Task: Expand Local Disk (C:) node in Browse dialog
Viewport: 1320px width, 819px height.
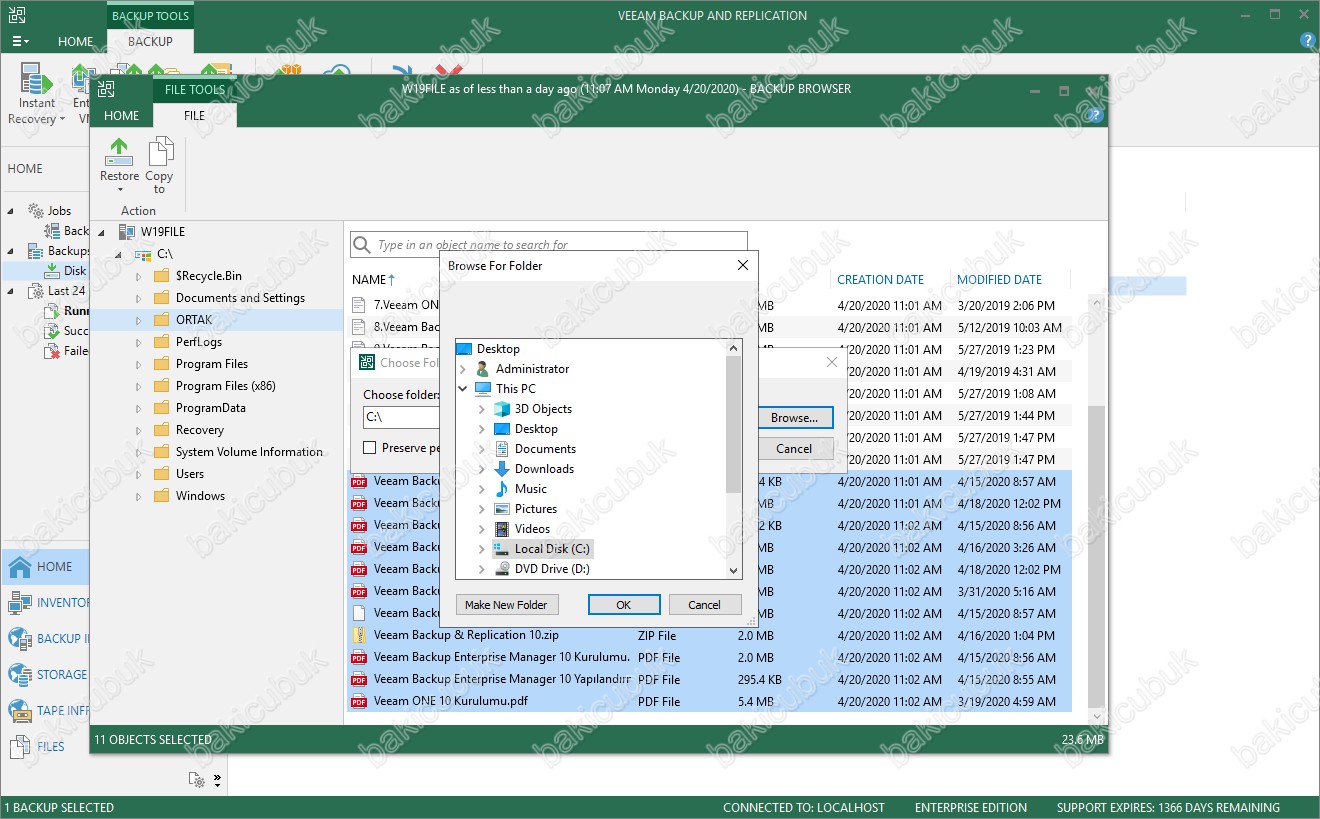Action: (x=482, y=549)
